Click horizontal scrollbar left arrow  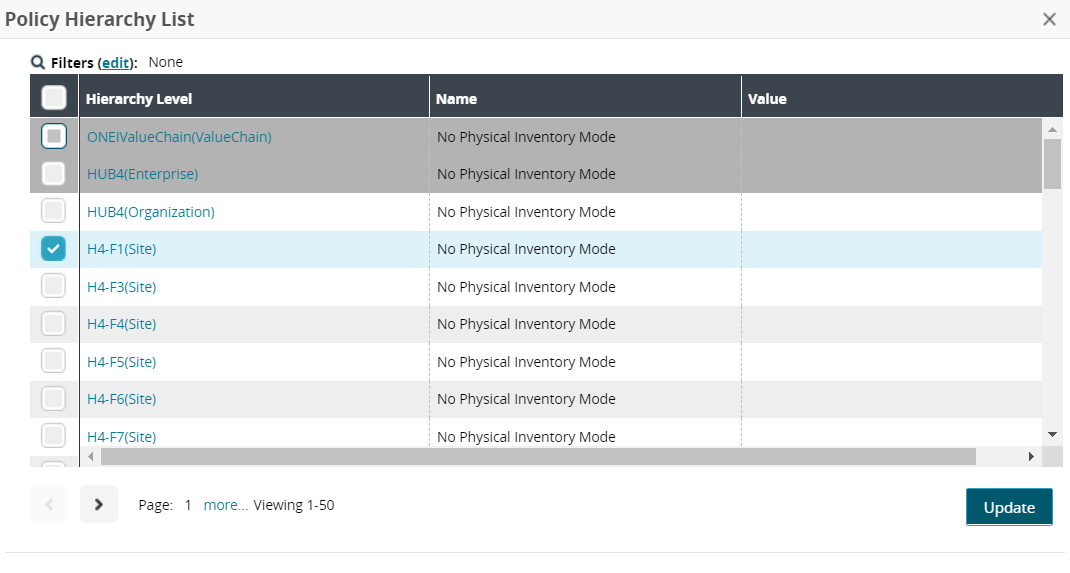coord(90,456)
